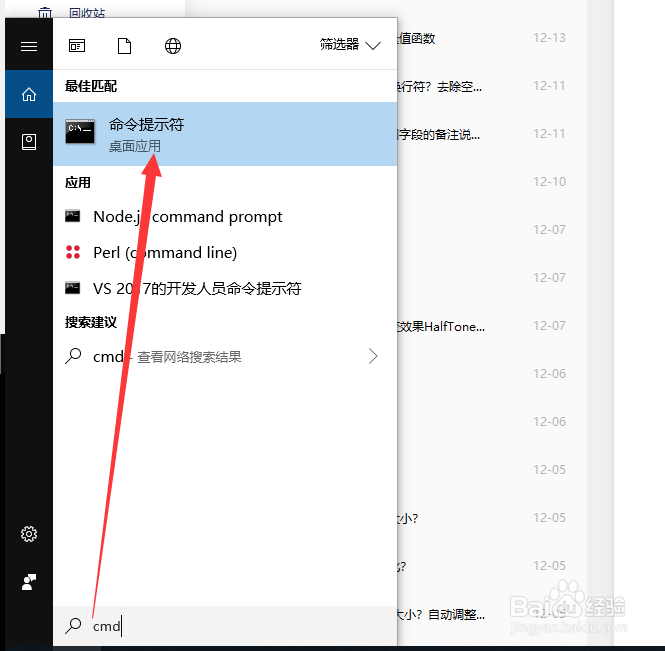665x651 pixels.
Task: Click 桌面应用 subtitle under 命令提示符
Action: [135, 146]
